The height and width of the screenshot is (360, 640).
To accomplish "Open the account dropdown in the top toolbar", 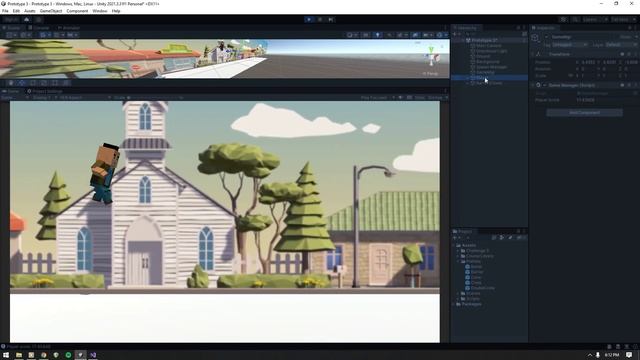I will point(11,19).
